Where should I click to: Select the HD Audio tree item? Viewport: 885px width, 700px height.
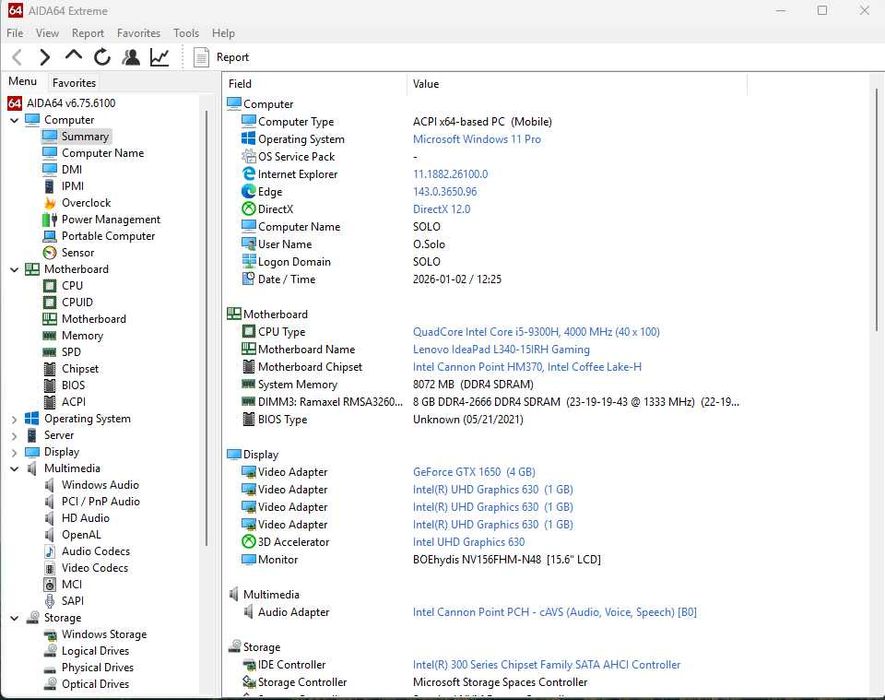[85, 518]
